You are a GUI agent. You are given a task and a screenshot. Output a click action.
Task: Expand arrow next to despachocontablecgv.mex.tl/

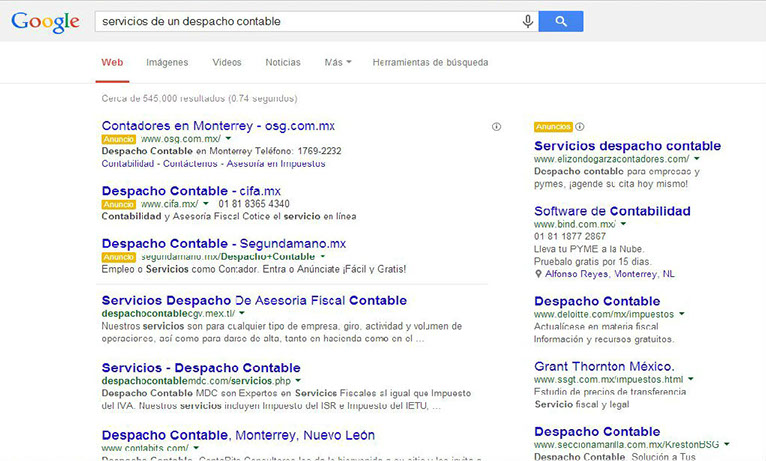pos(242,313)
